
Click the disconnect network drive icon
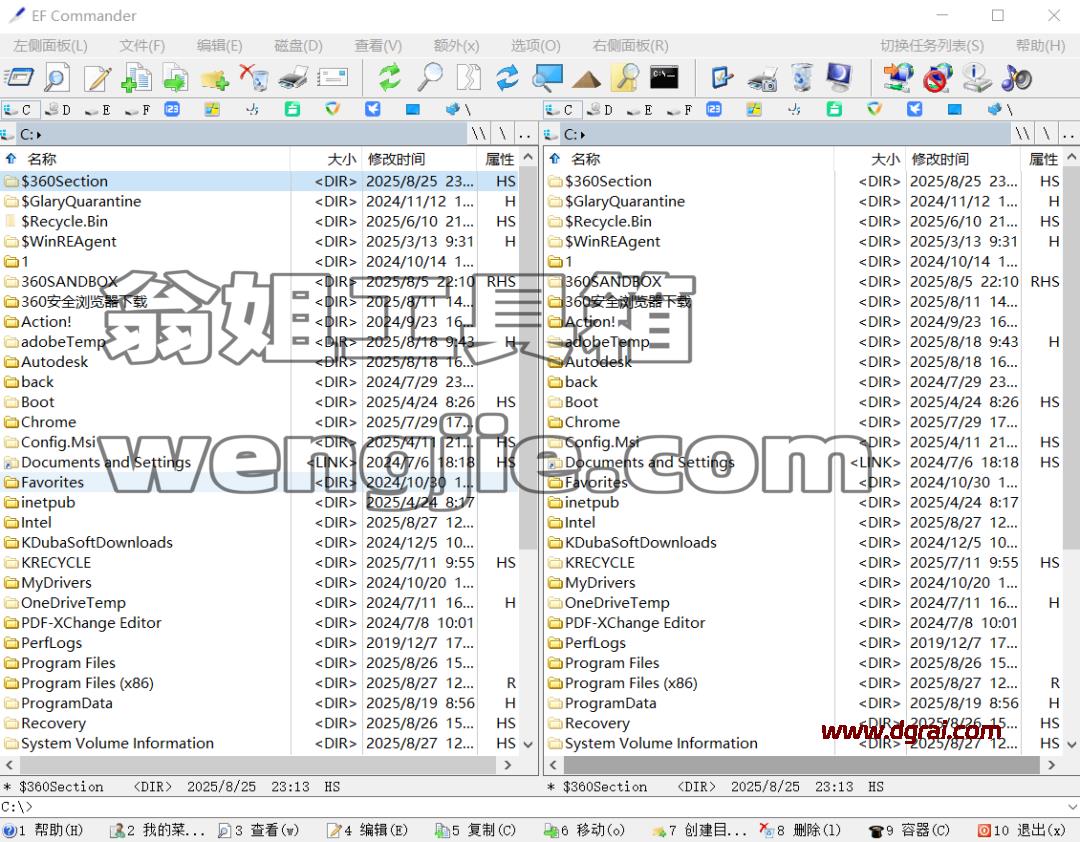937,77
